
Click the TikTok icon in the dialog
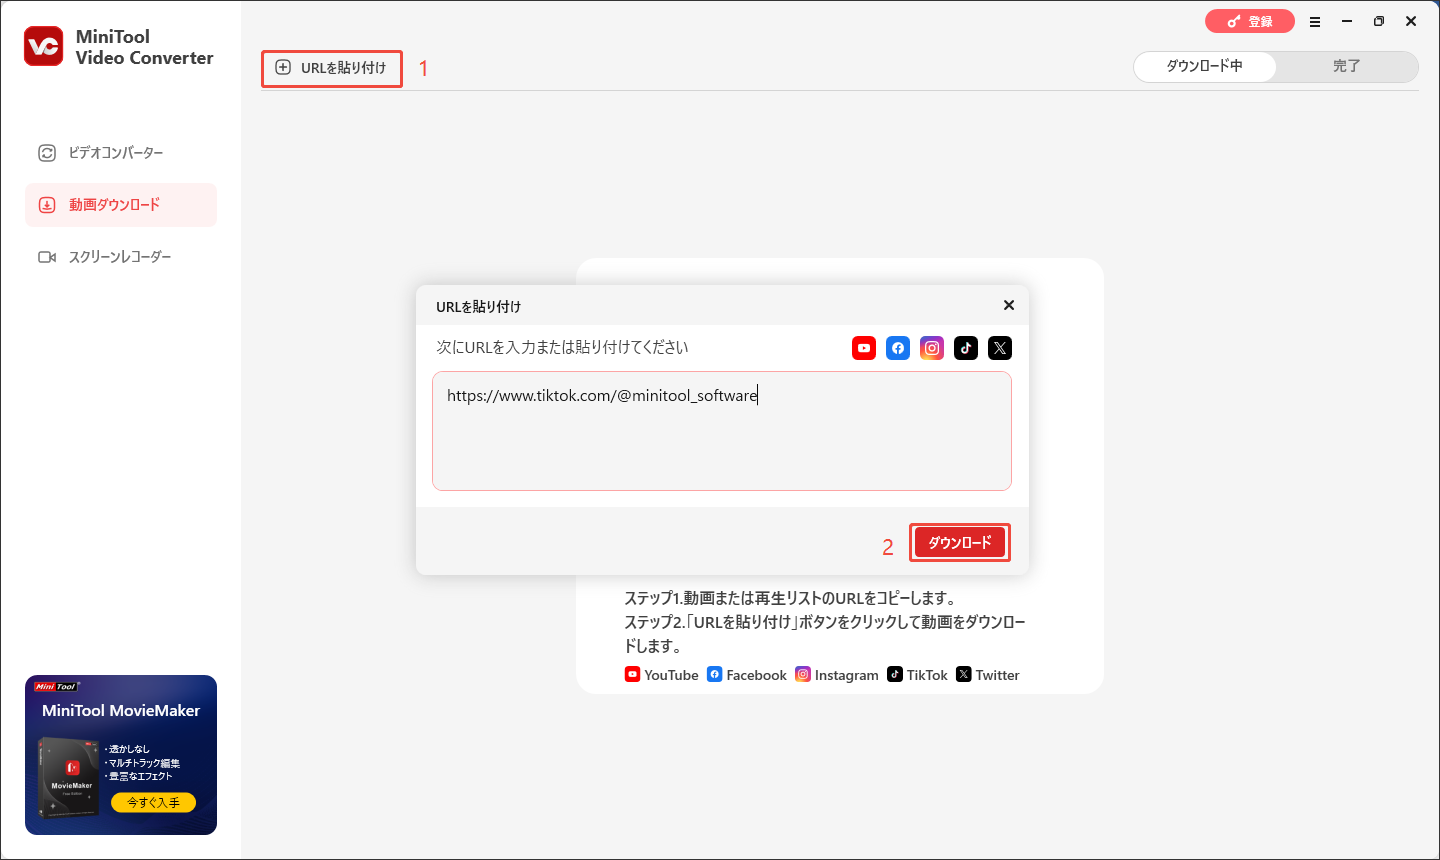[x=966, y=348]
